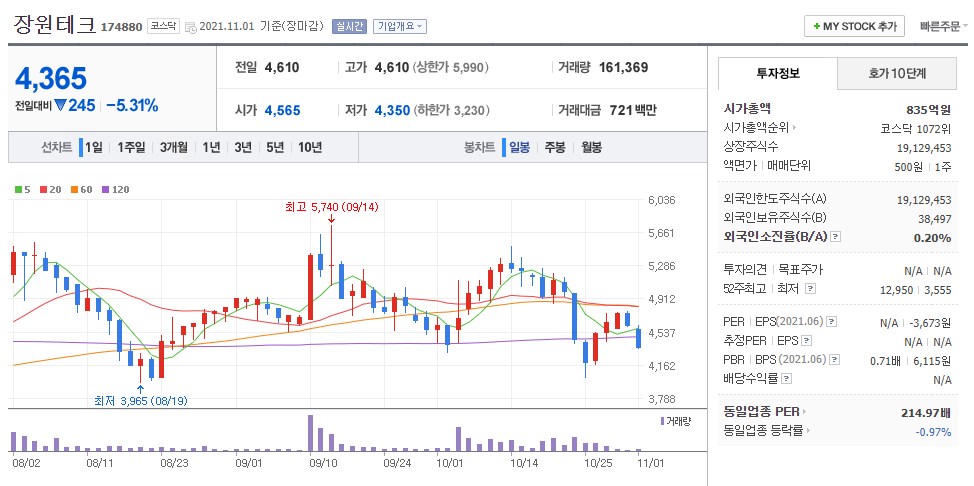Select the 월봉 candle chart
The image size is (974, 486).
pyautogui.click(x=591, y=148)
